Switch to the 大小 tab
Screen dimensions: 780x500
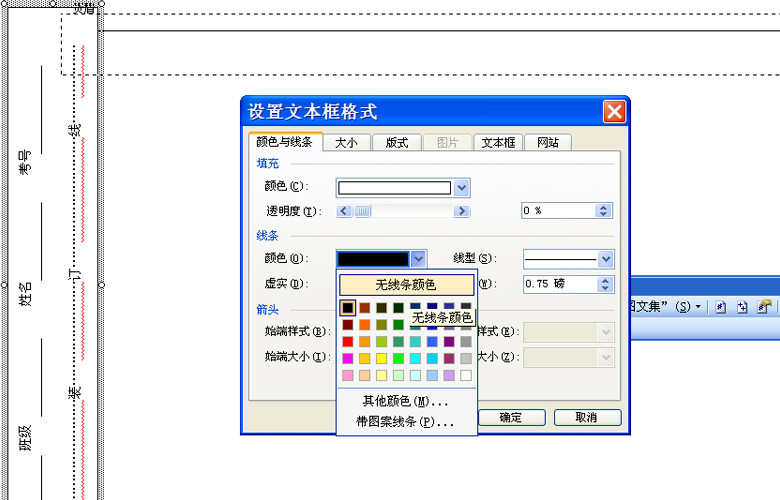[x=346, y=143]
